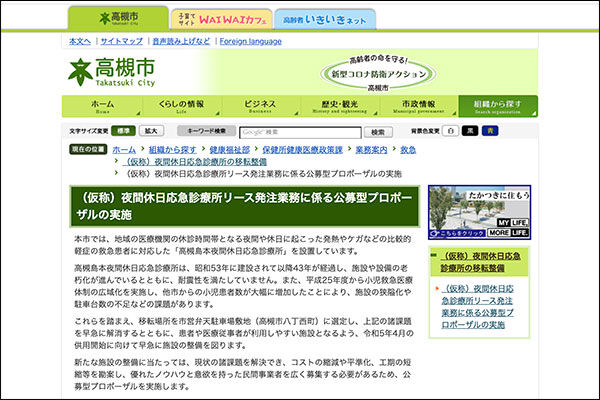Open the 組織から探す navigation menu
The height and width of the screenshot is (400, 600).
(x=498, y=106)
